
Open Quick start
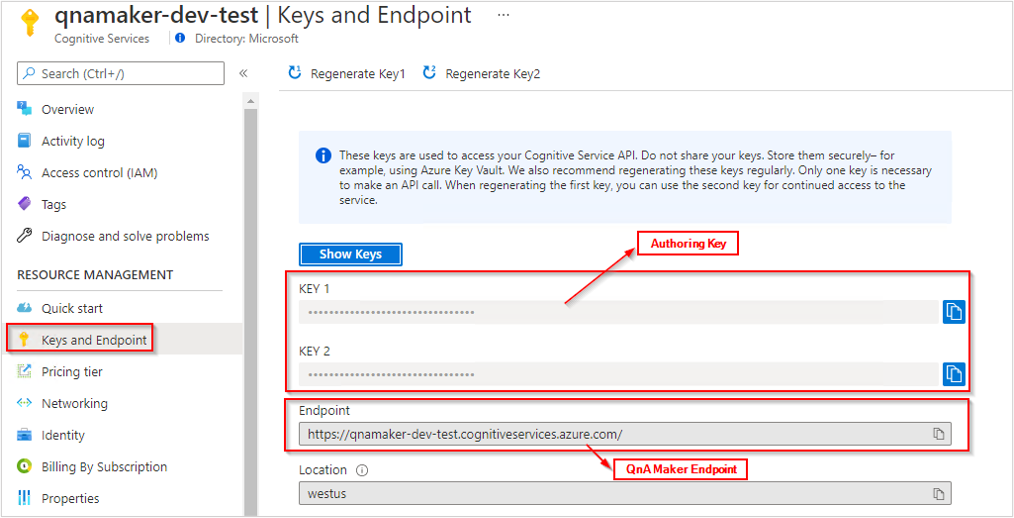click(72, 309)
